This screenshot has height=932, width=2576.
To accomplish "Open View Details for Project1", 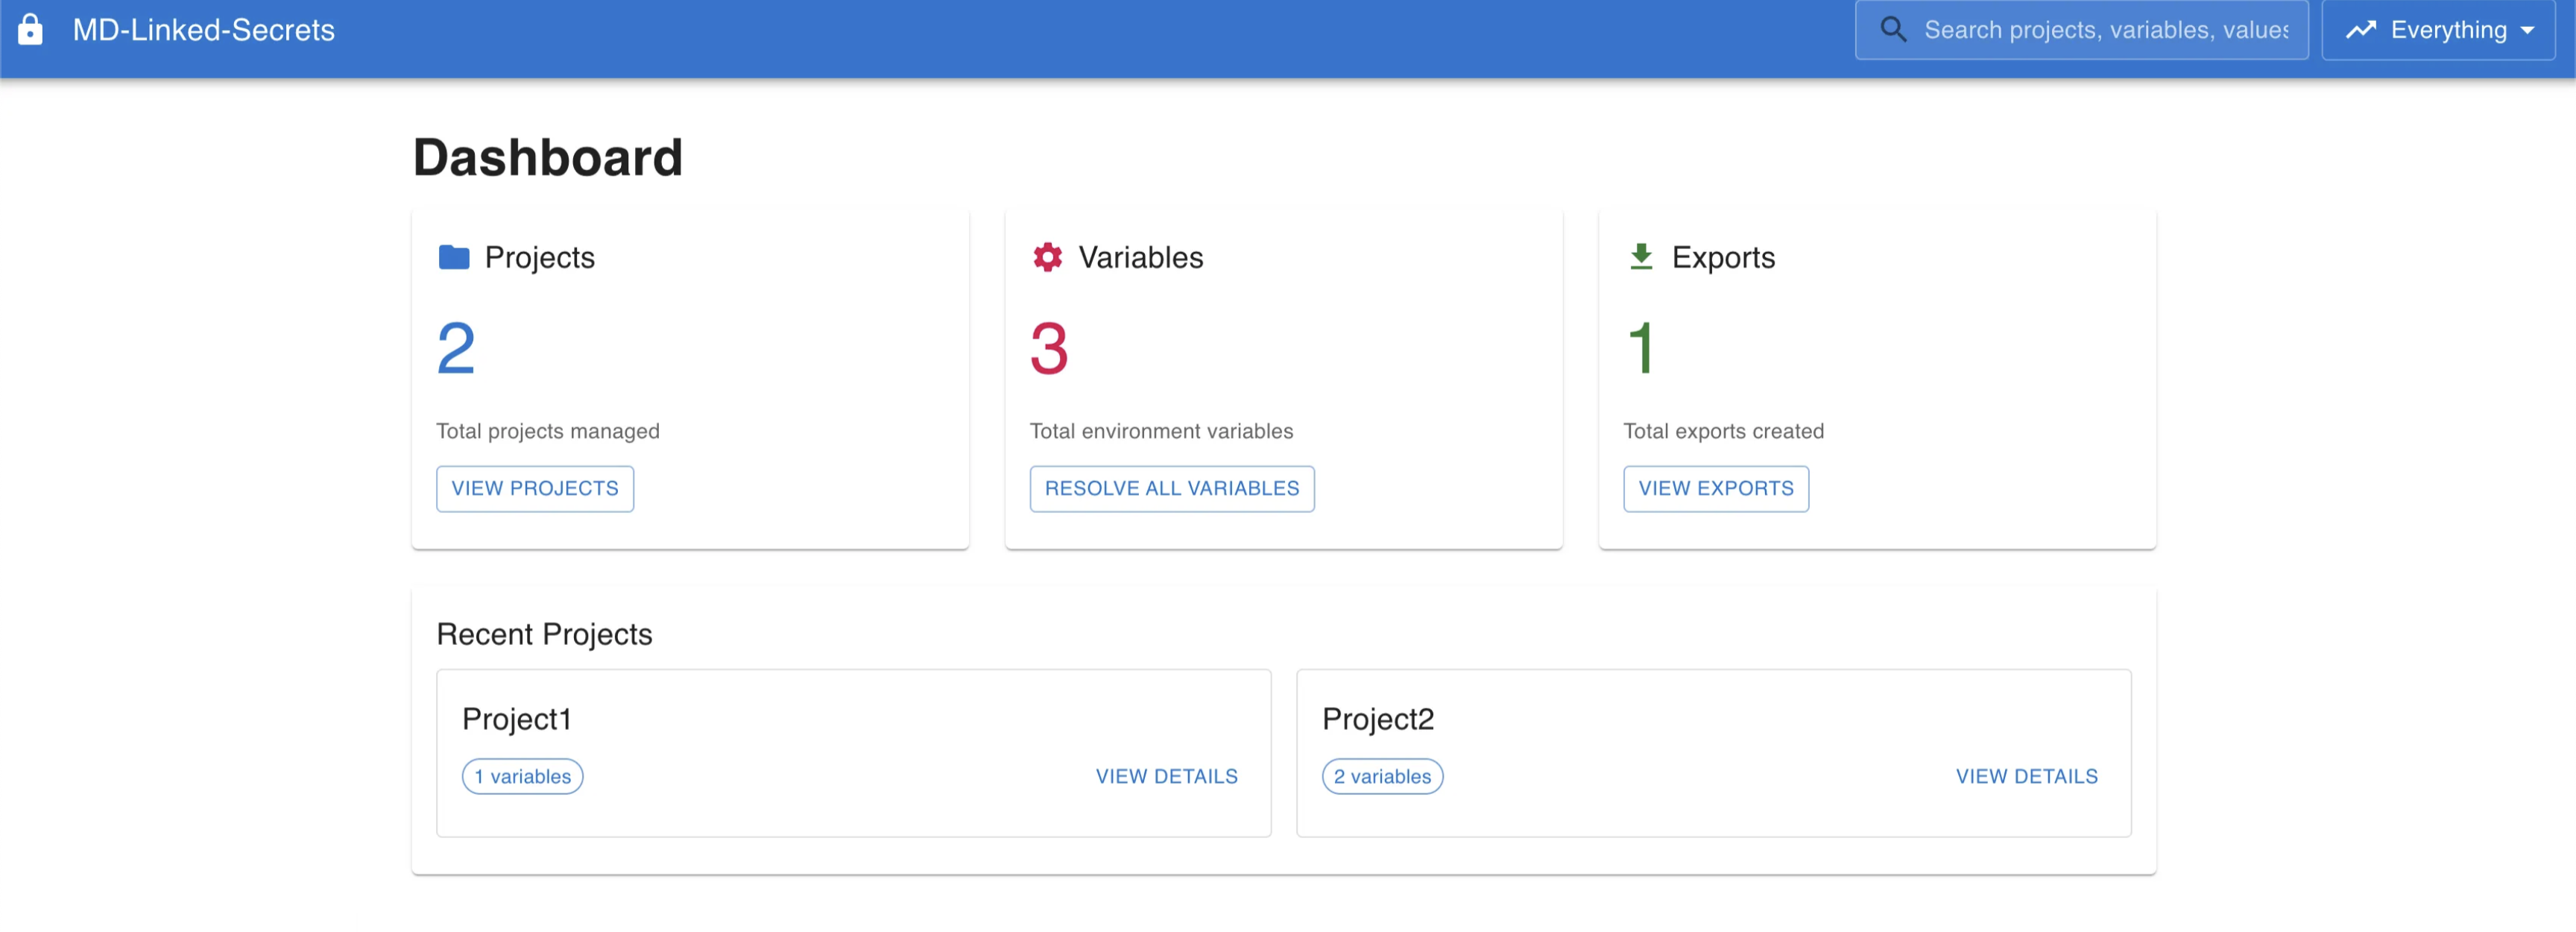I will point(1166,777).
